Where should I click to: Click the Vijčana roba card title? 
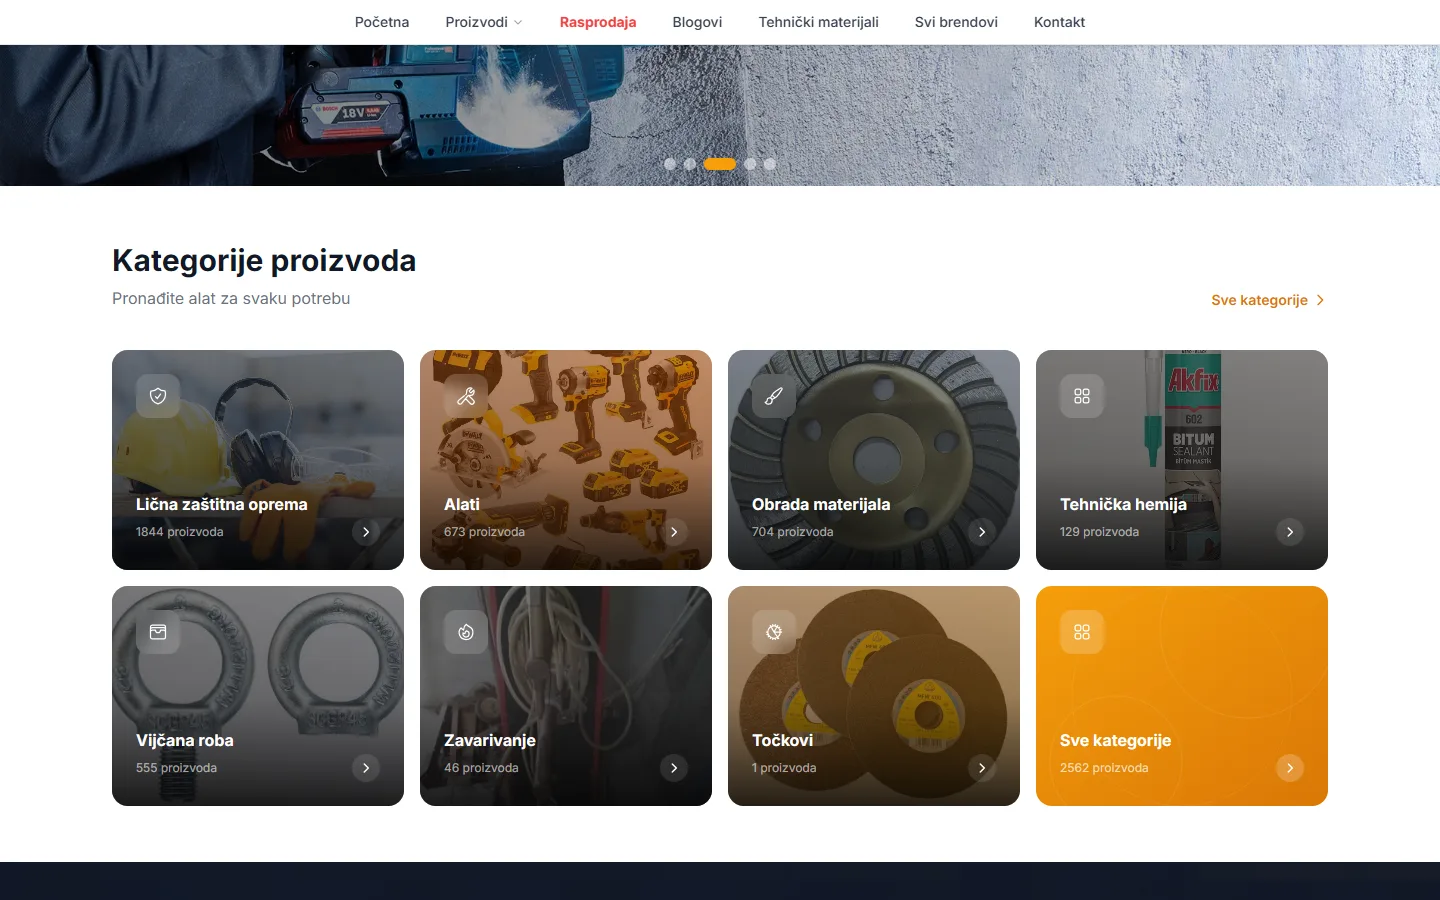click(185, 741)
